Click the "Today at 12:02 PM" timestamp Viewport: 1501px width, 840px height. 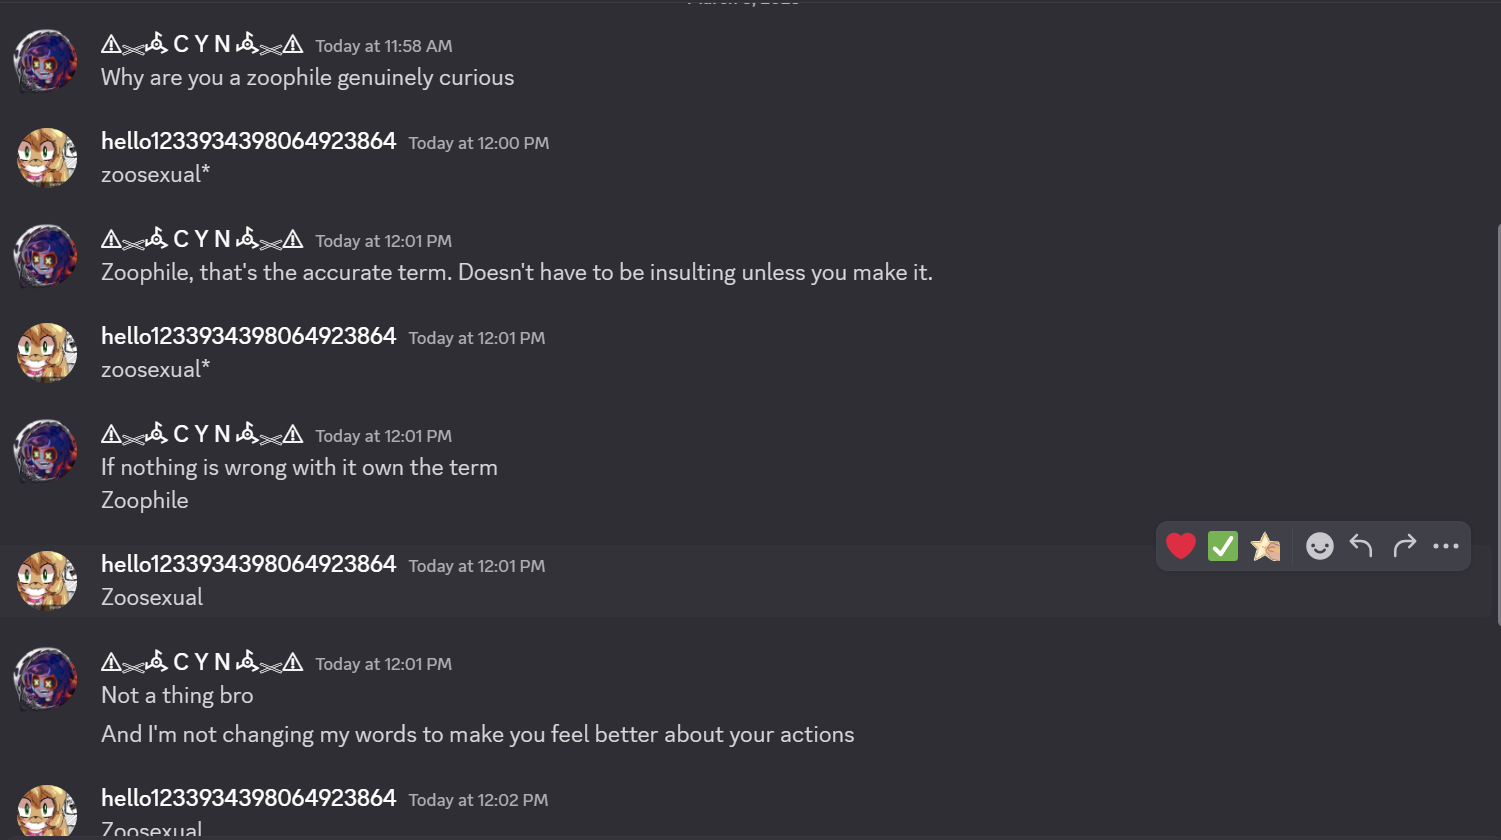478,800
